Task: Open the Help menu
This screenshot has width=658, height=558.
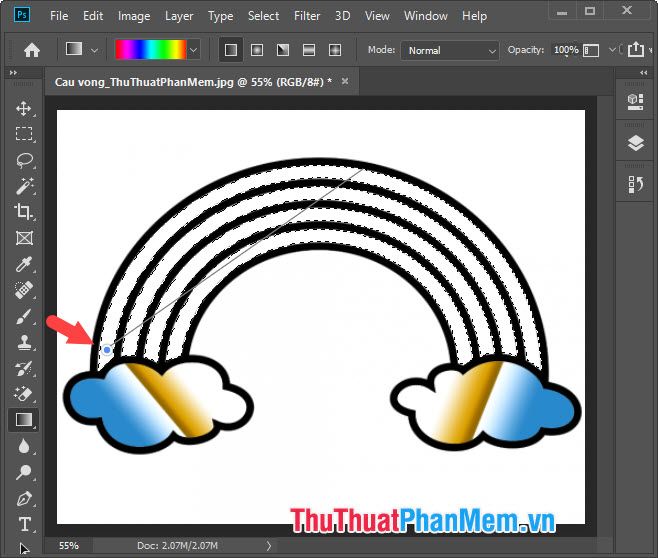Action: point(474,16)
